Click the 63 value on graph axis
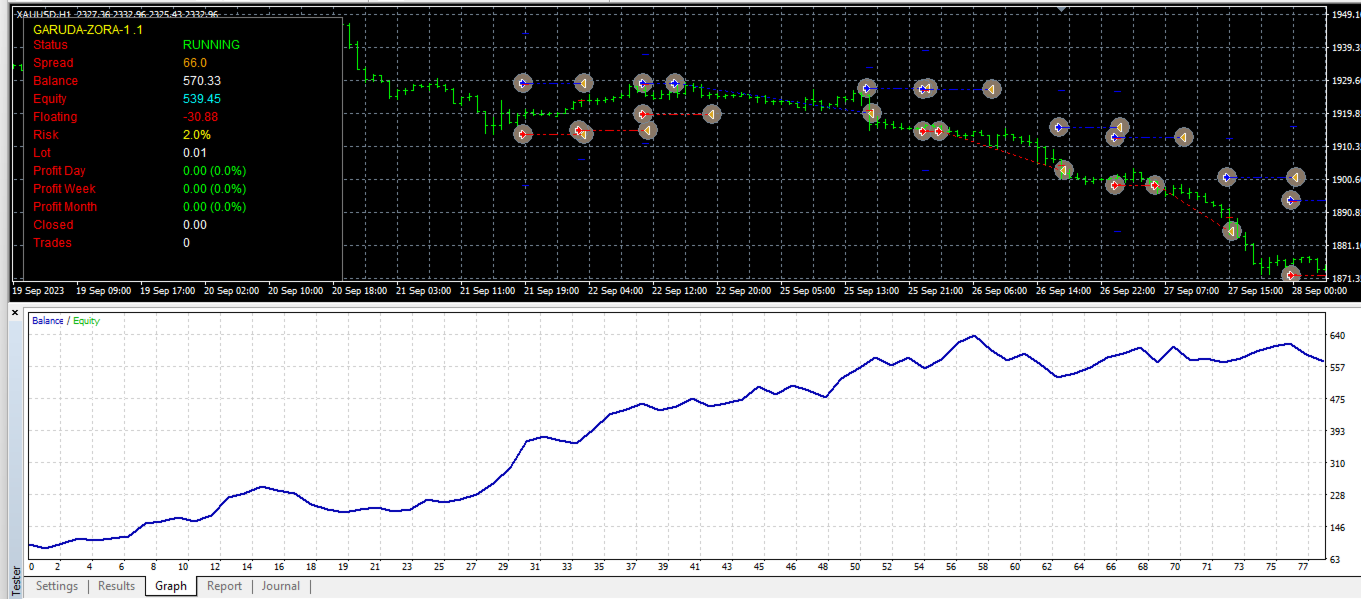Image resolution: width=1361 pixels, height=599 pixels. [1337, 560]
